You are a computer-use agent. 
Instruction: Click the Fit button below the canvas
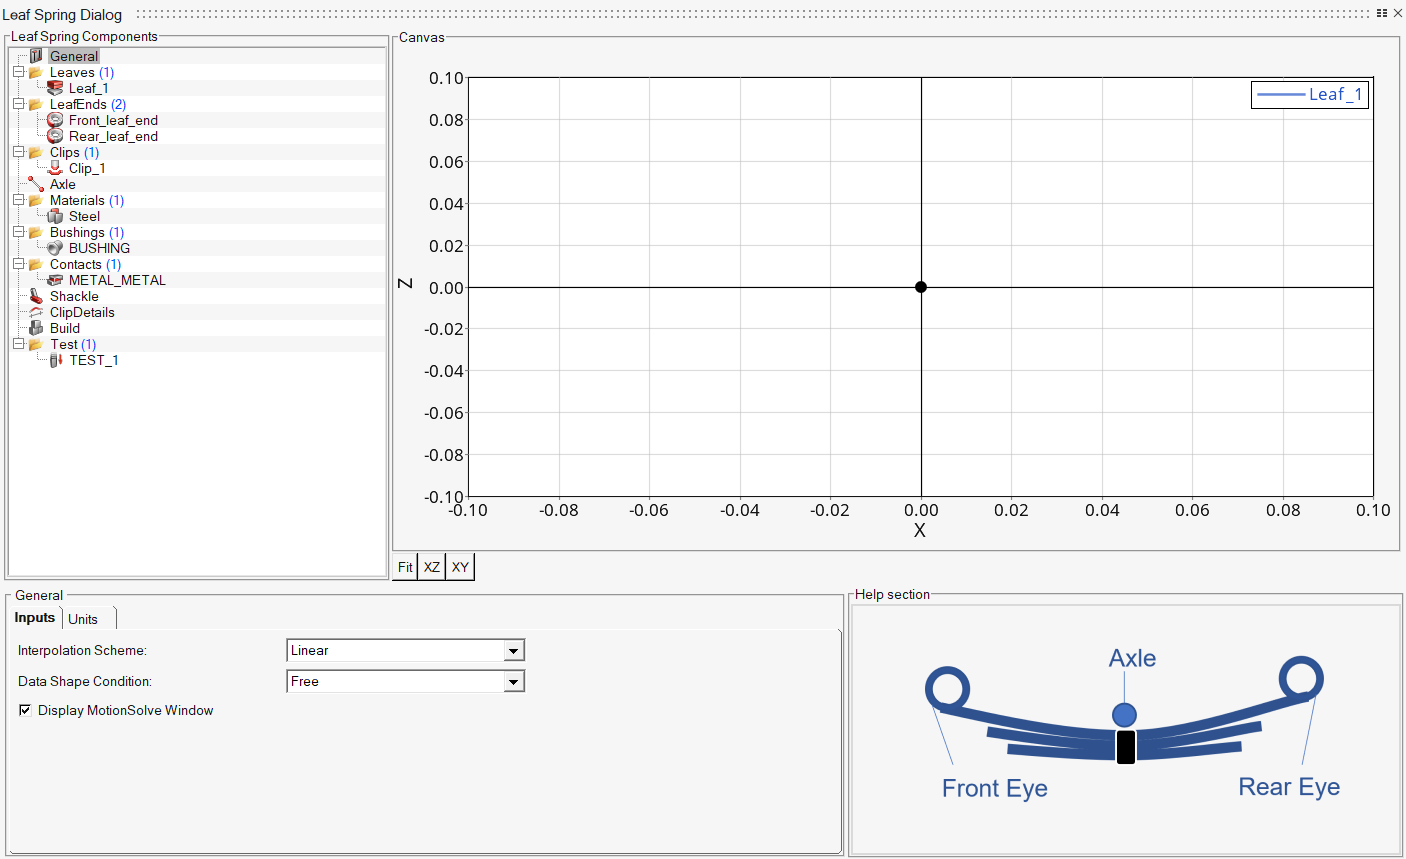point(405,567)
